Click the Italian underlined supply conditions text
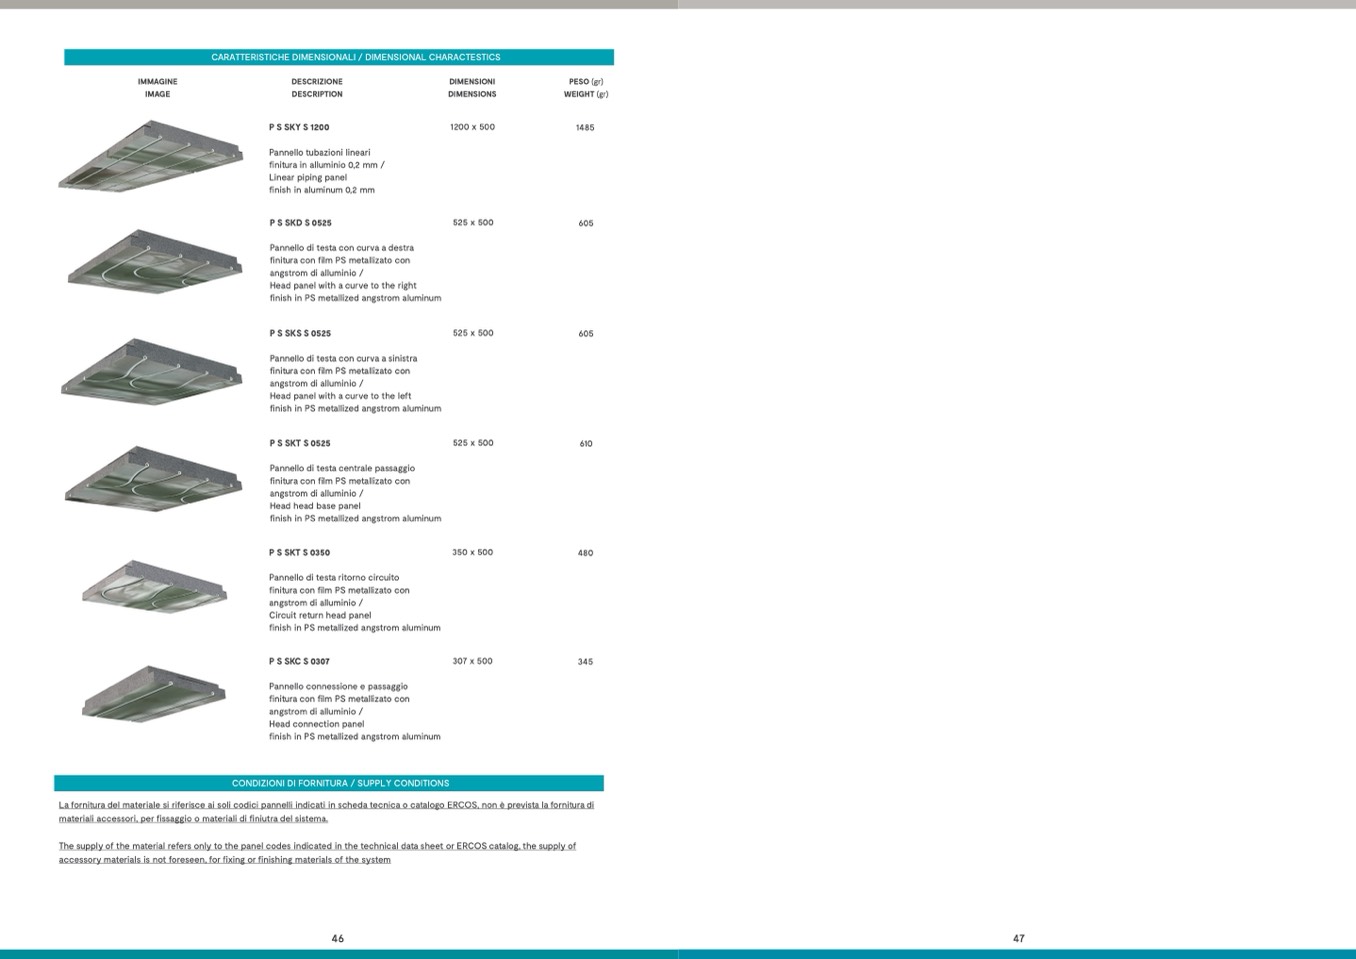This screenshot has height=959, width=1356. point(326,812)
